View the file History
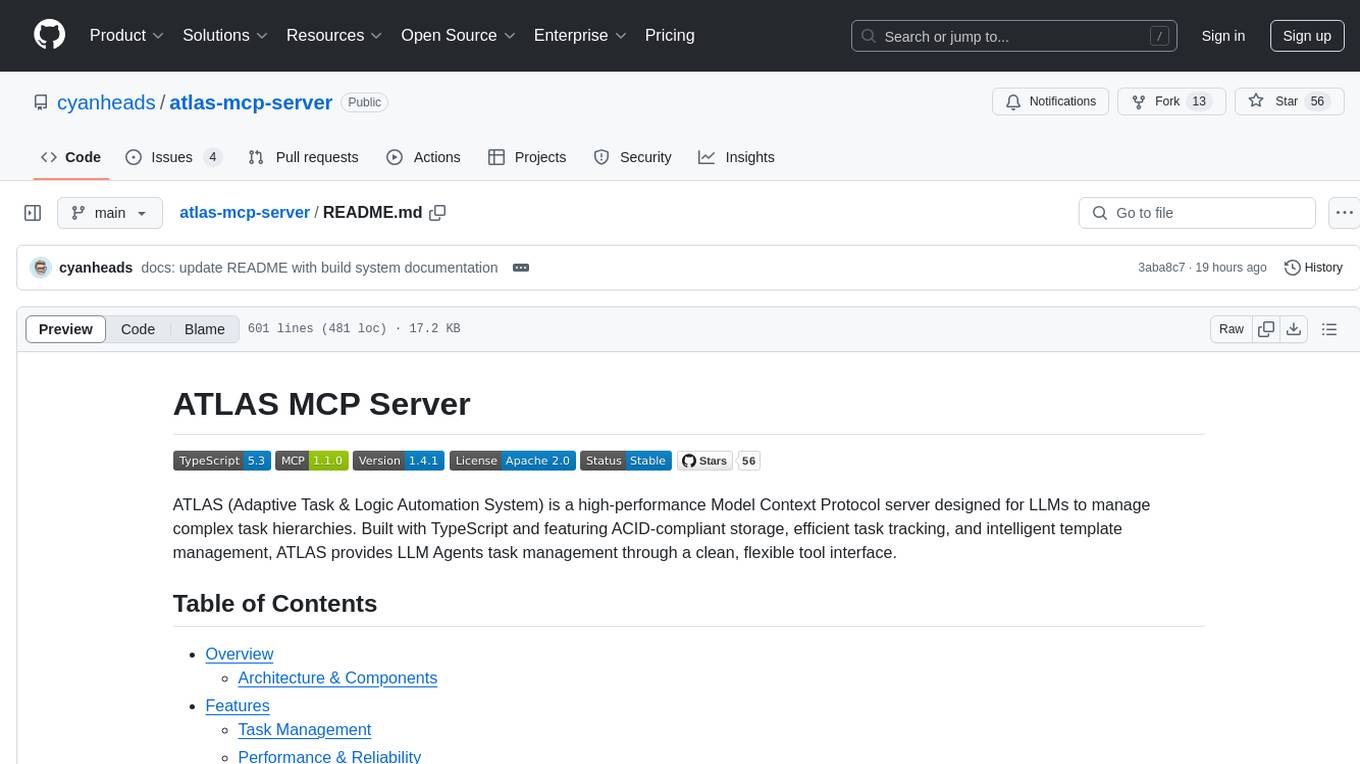The width and height of the screenshot is (1360, 764). tap(1313, 267)
